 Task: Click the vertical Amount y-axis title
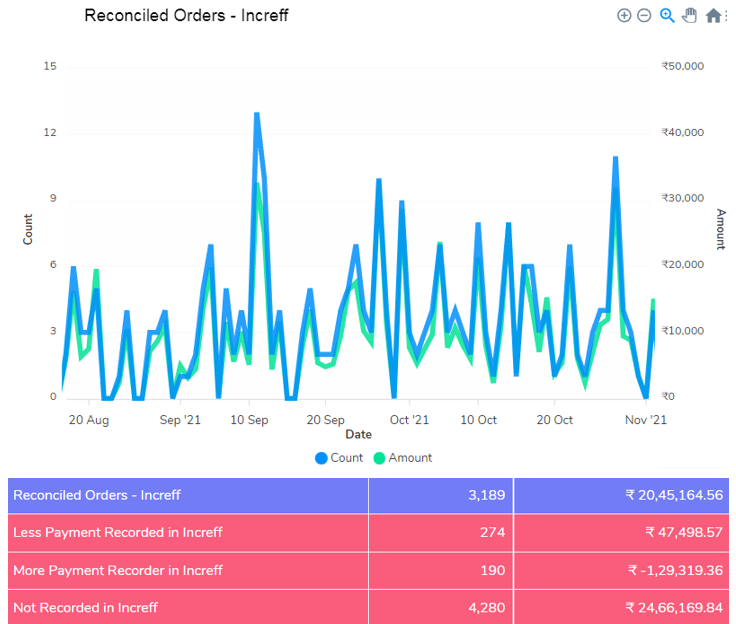click(x=721, y=229)
